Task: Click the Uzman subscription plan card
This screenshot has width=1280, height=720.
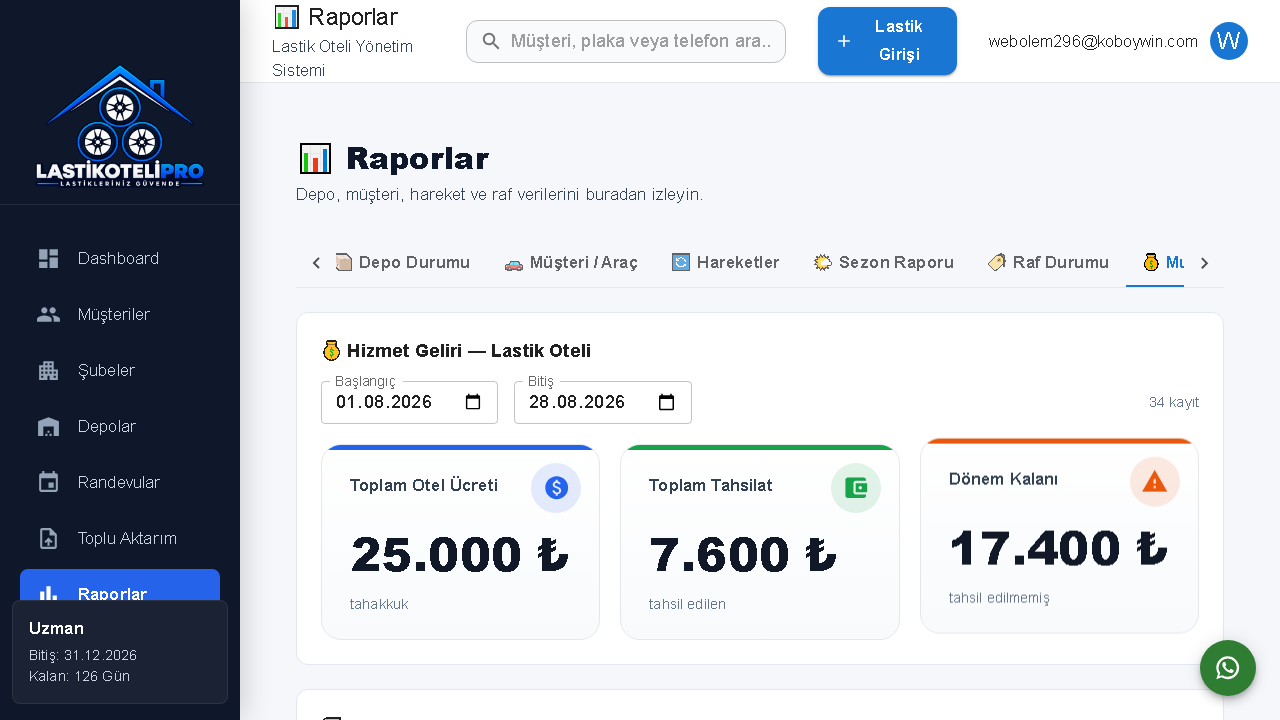Action: coord(120,652)
